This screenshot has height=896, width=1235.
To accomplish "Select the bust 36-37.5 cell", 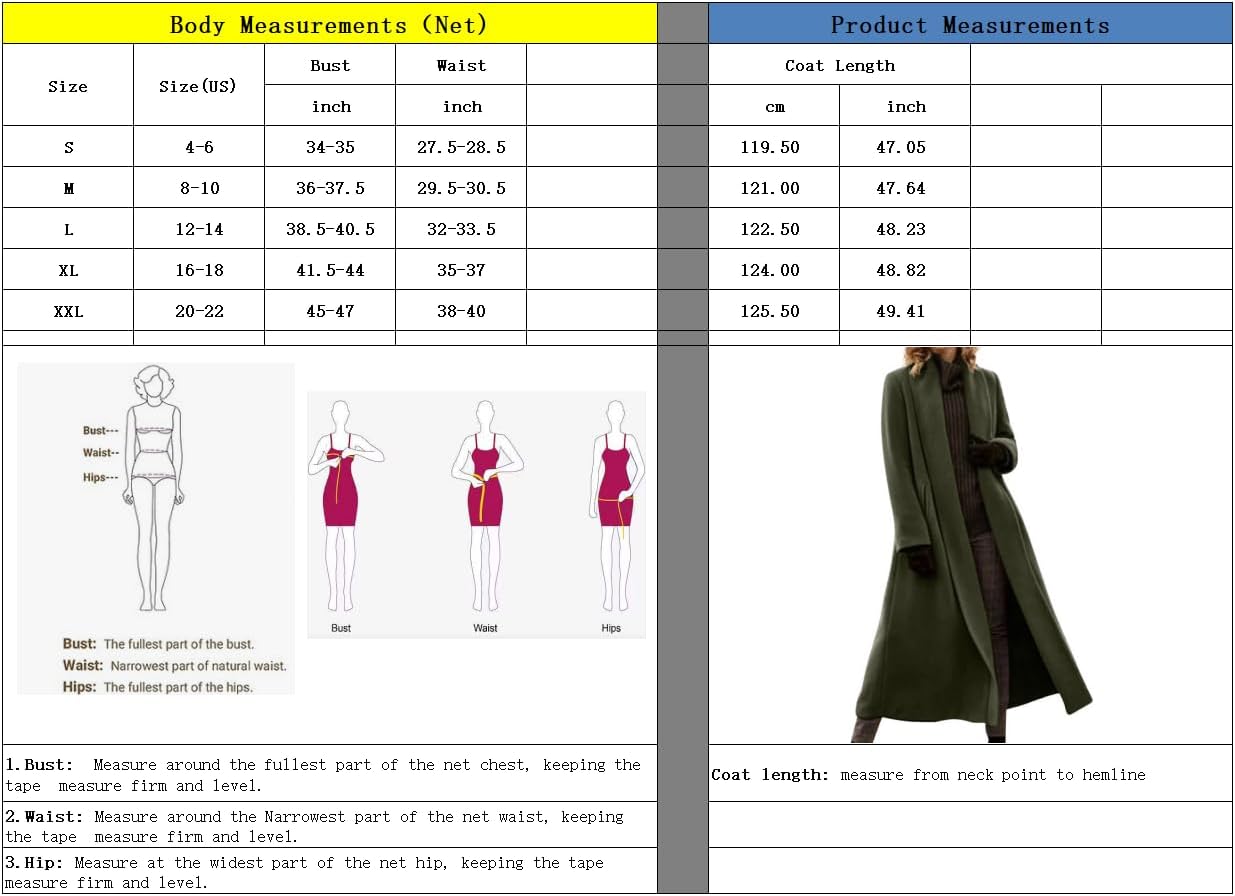I will (x=330, y=188).
